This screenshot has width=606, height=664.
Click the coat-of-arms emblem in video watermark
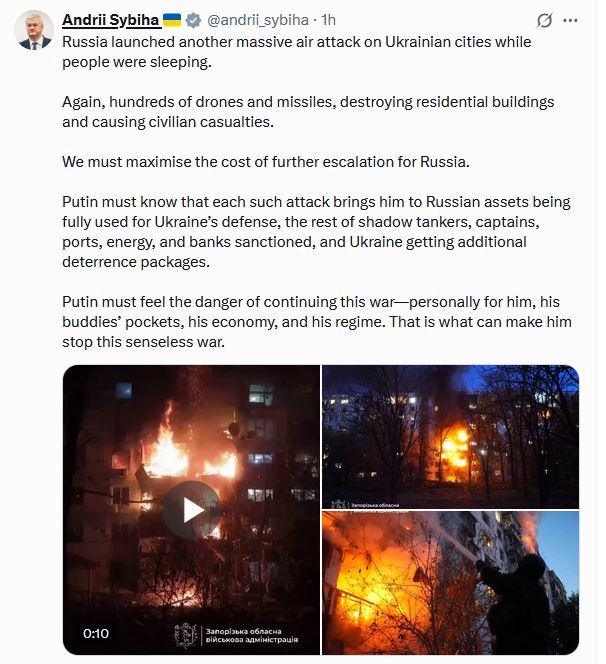(x=185, y=635)
